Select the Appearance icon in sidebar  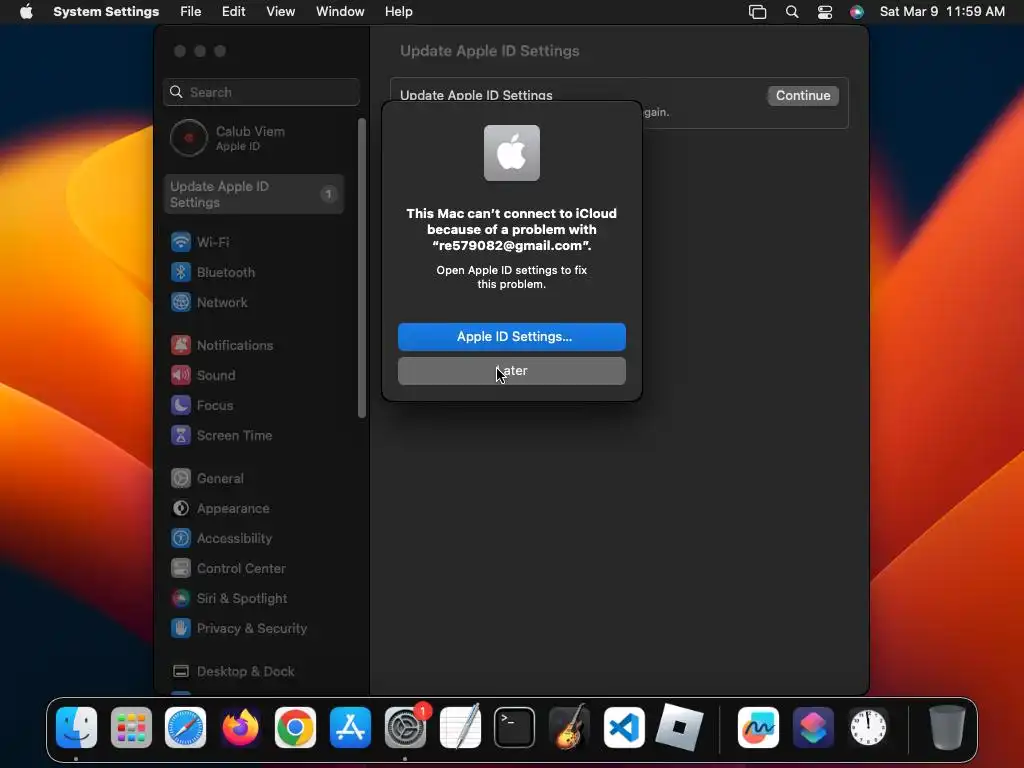point(181,508)
